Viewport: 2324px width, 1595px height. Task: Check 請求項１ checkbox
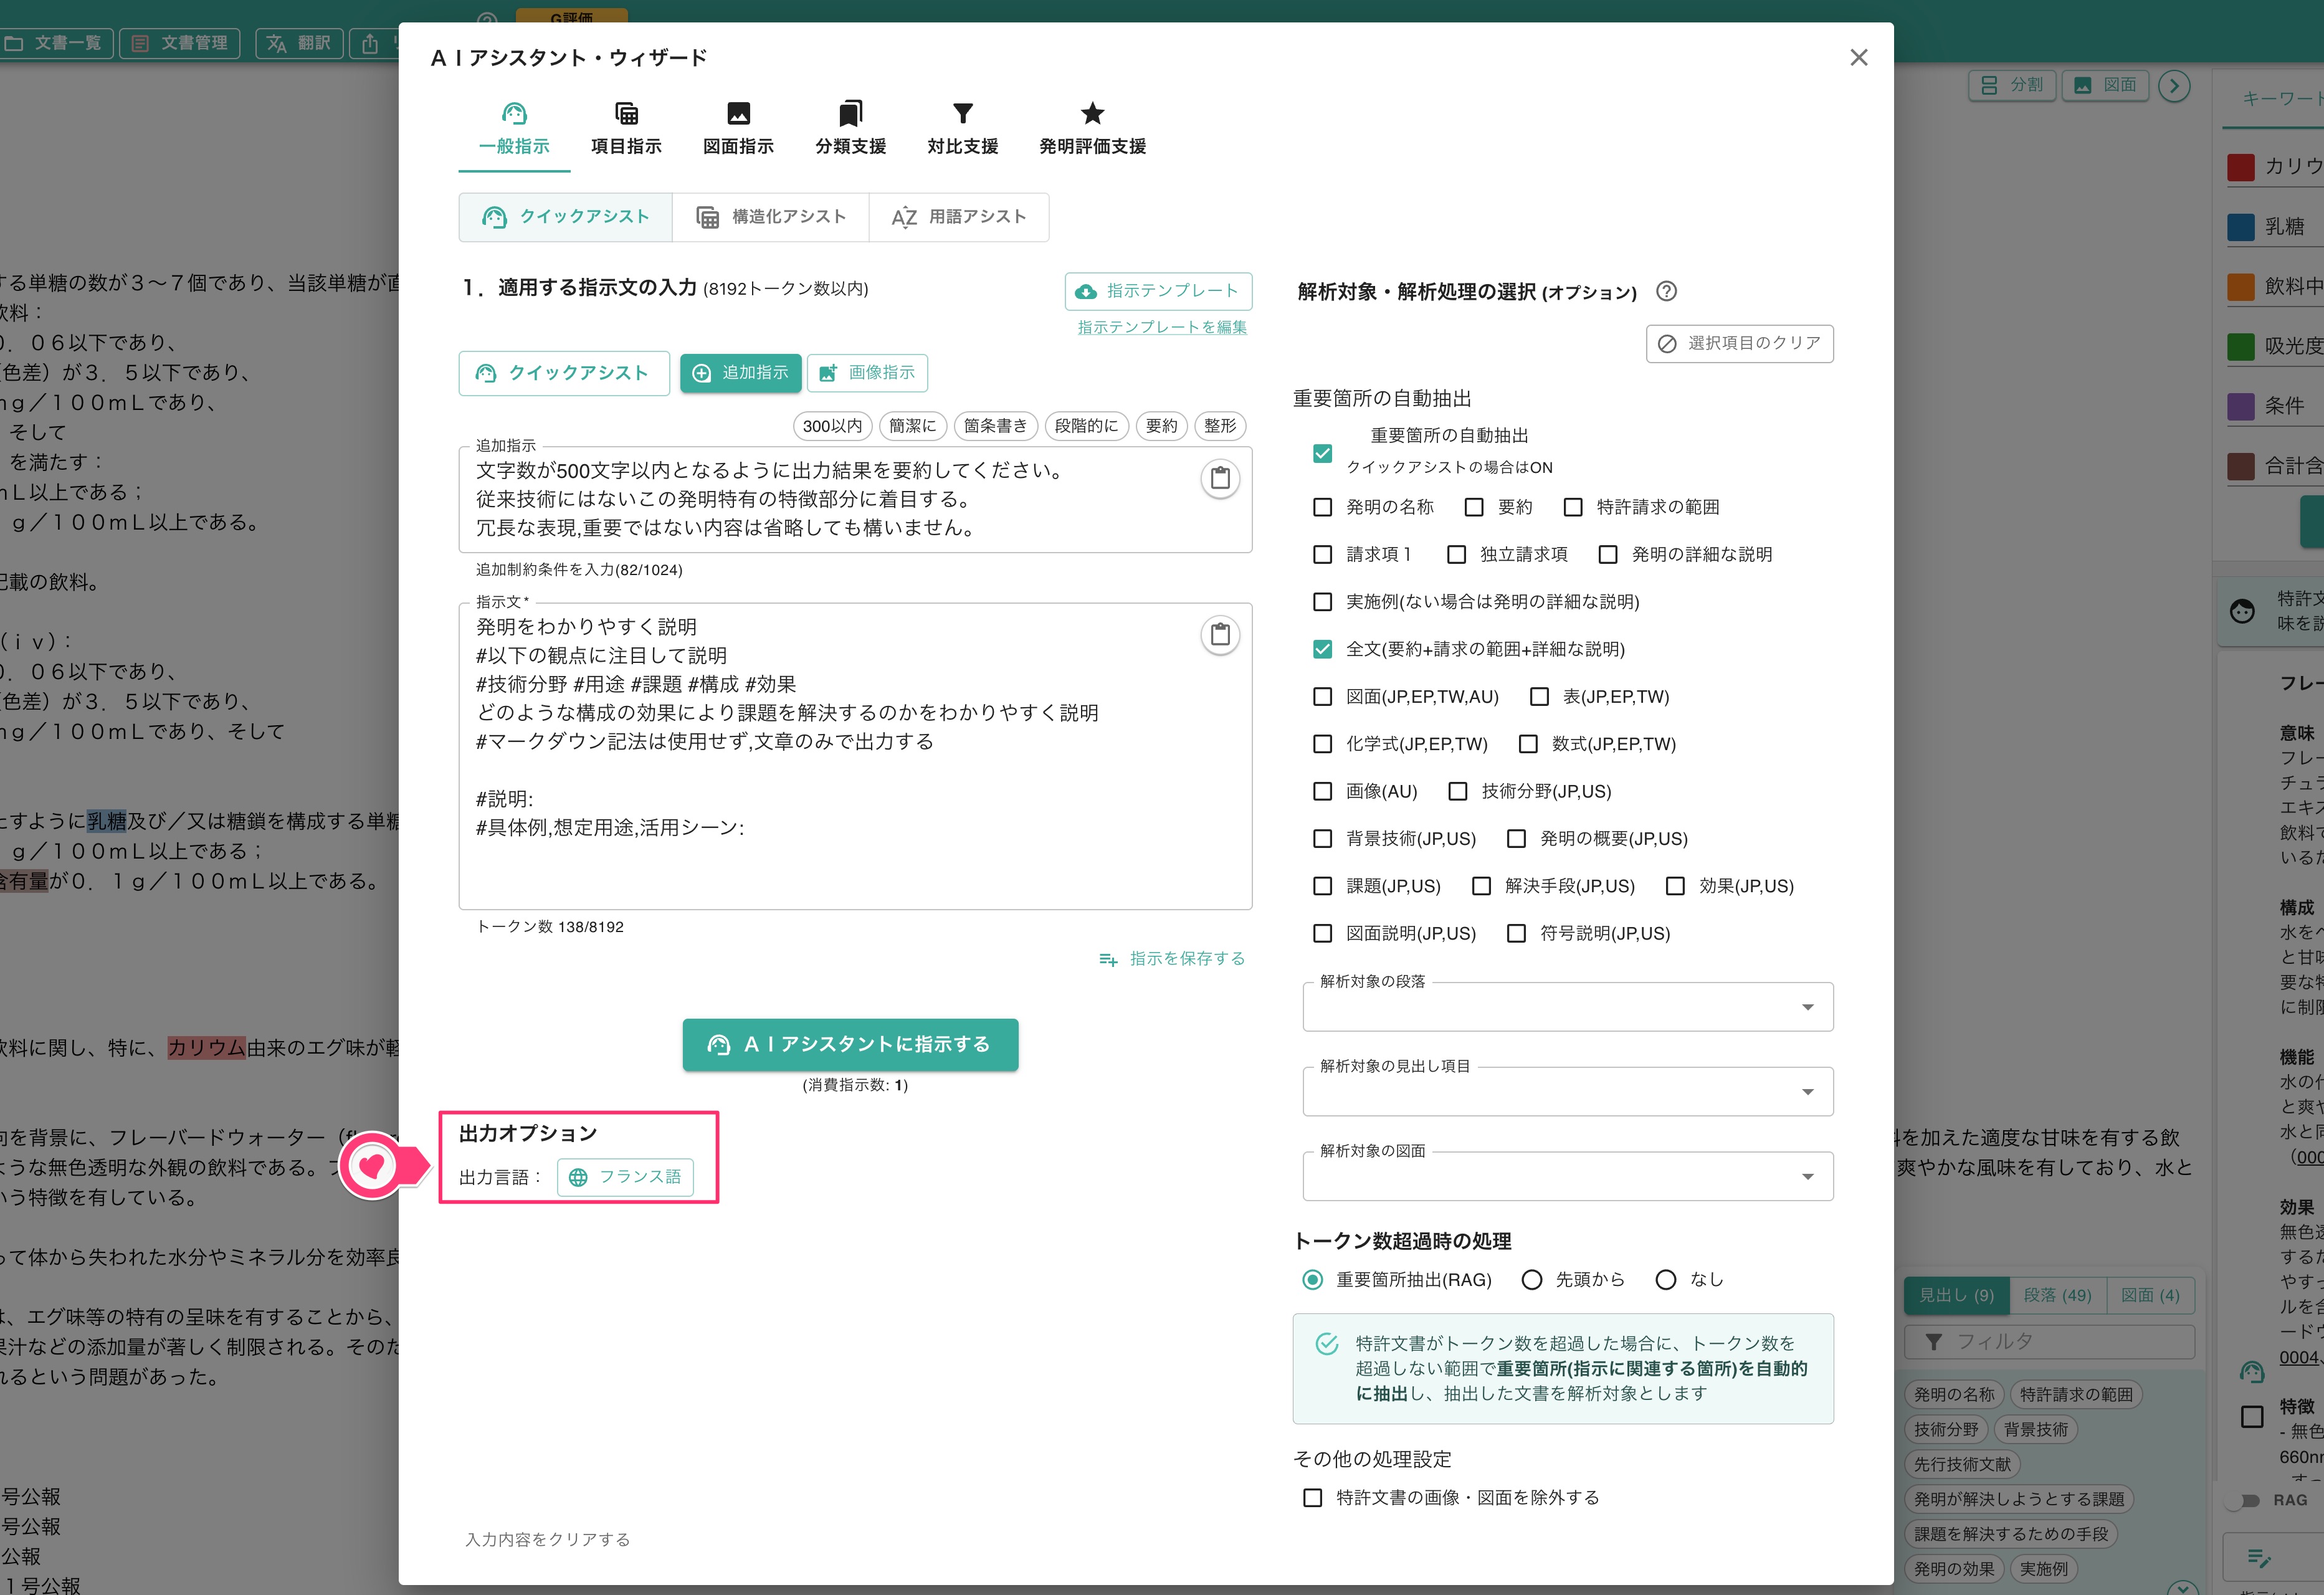[1322, 555]
